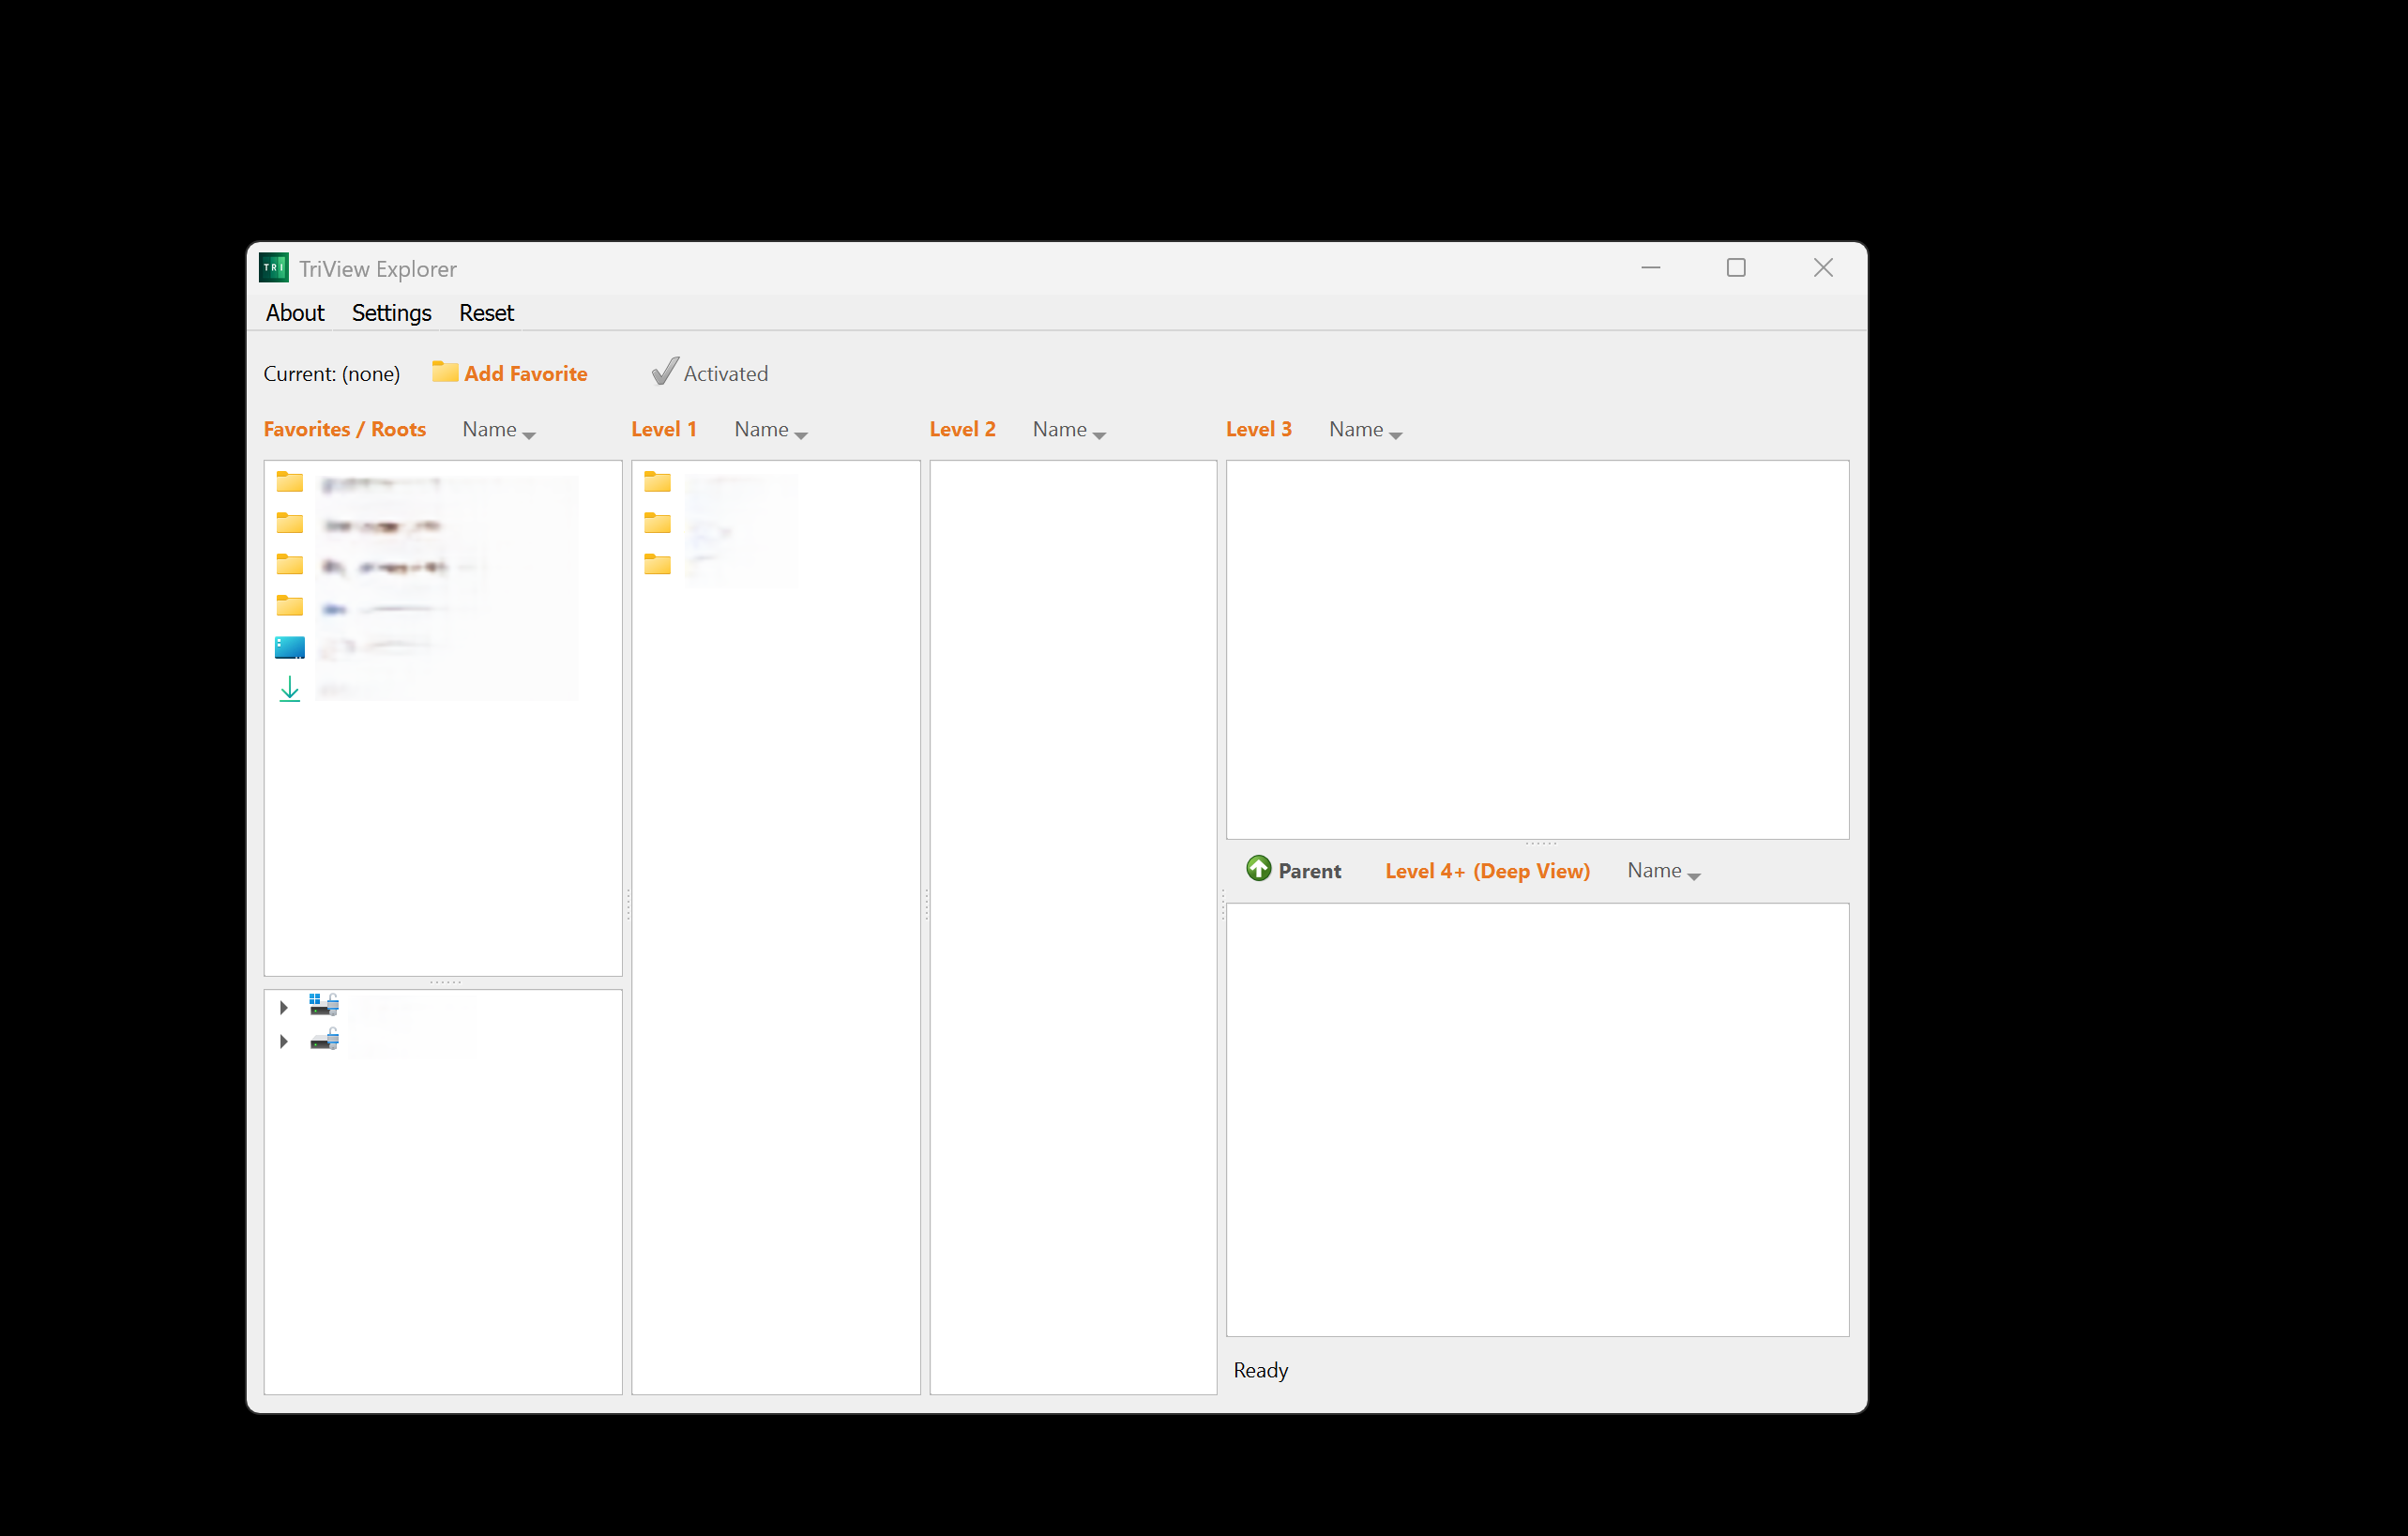This screenshot has height=1536, width=2408.
Task: Open the top folder in Level 1
Action: point(657,481)
